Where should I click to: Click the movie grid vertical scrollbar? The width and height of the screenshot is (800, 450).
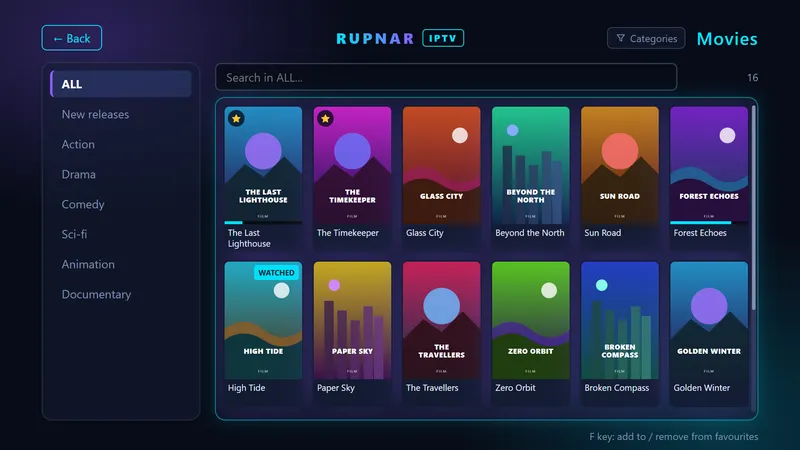[754, 207]
